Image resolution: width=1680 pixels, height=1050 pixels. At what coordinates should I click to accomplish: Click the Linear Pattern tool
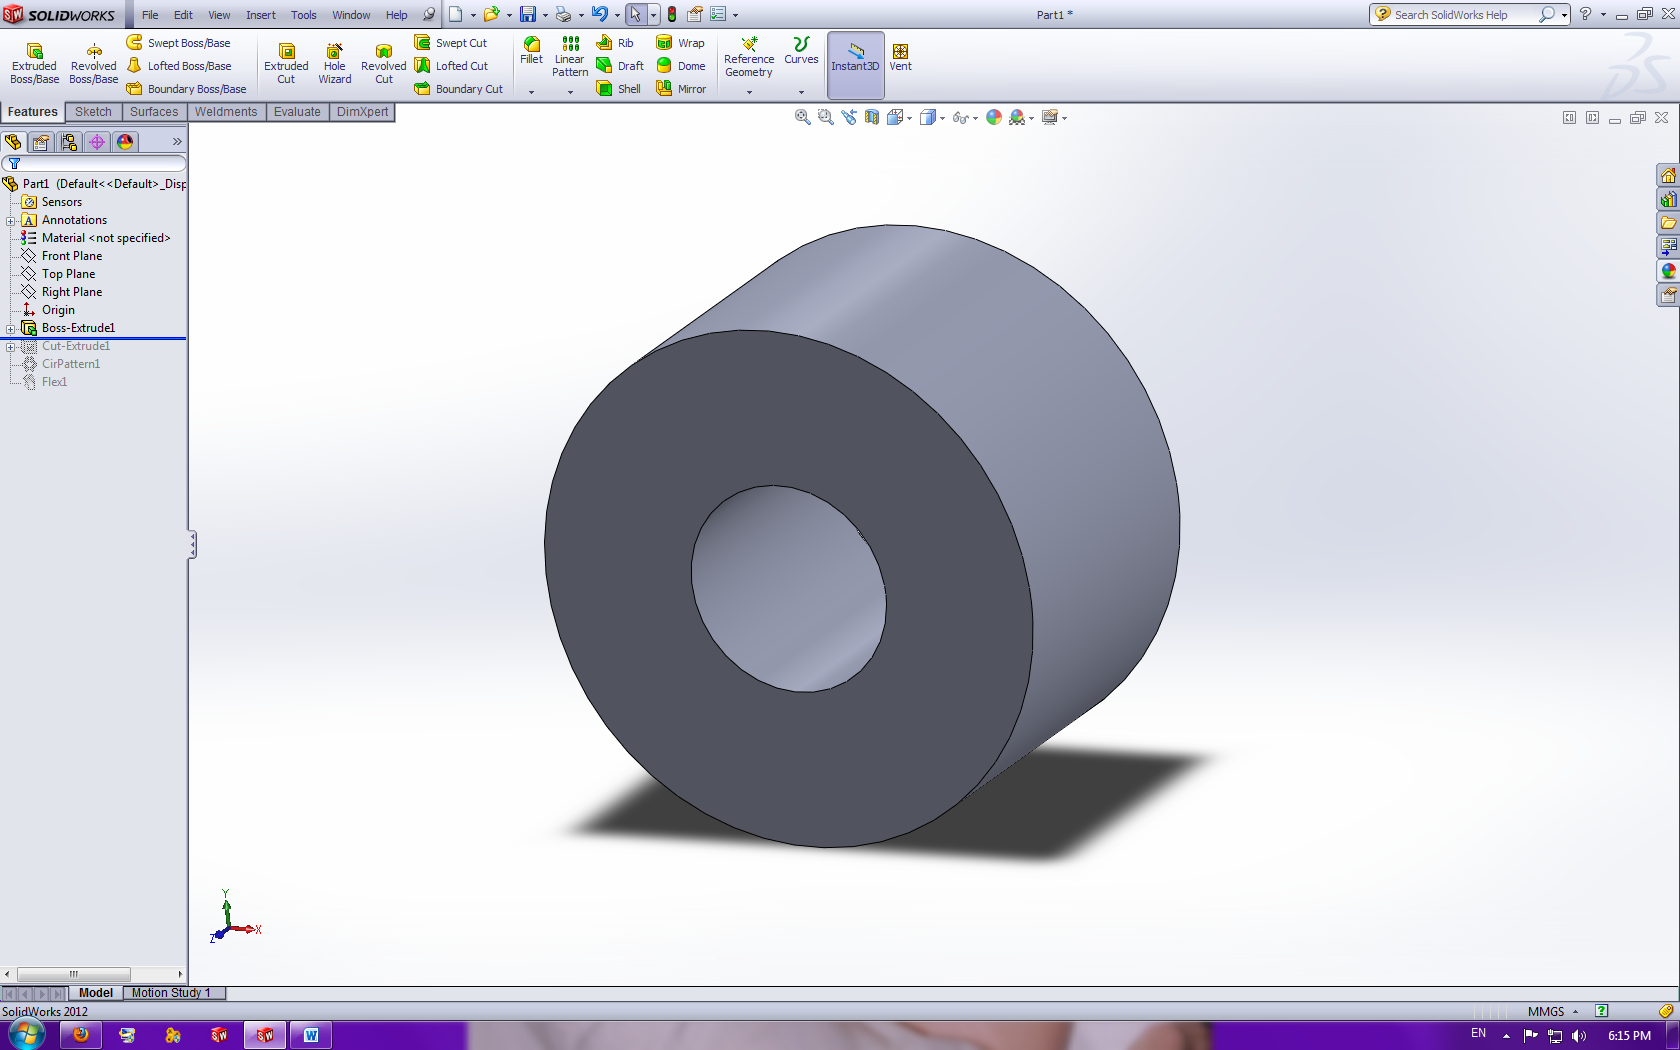(570, 57)
